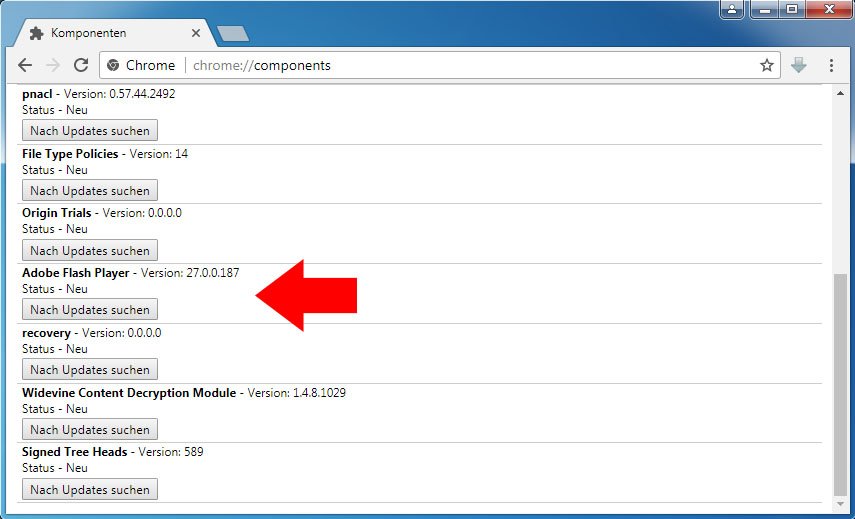Open the Chrome user profile button
855x519 pixels.
(732, 9)
